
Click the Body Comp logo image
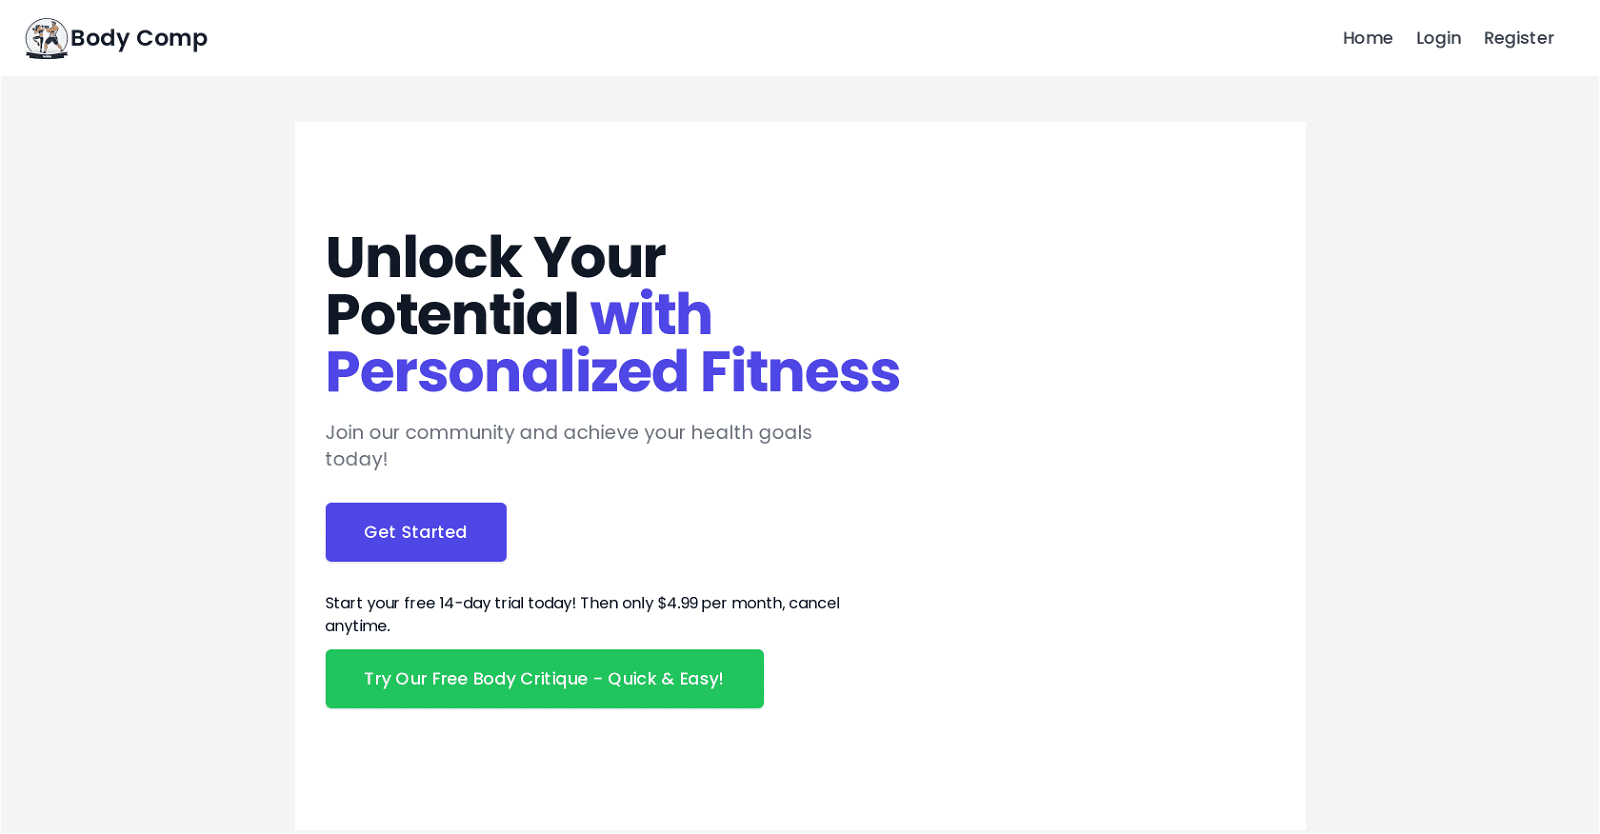coord(46,38)
